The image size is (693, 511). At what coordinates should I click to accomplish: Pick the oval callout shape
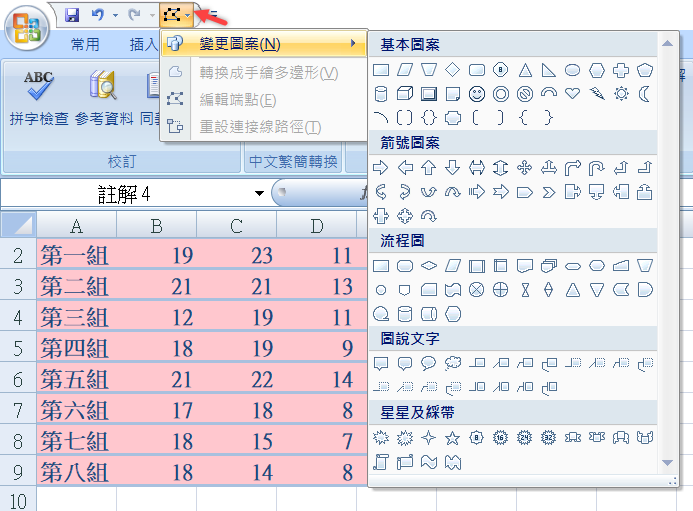coord(429,363)
